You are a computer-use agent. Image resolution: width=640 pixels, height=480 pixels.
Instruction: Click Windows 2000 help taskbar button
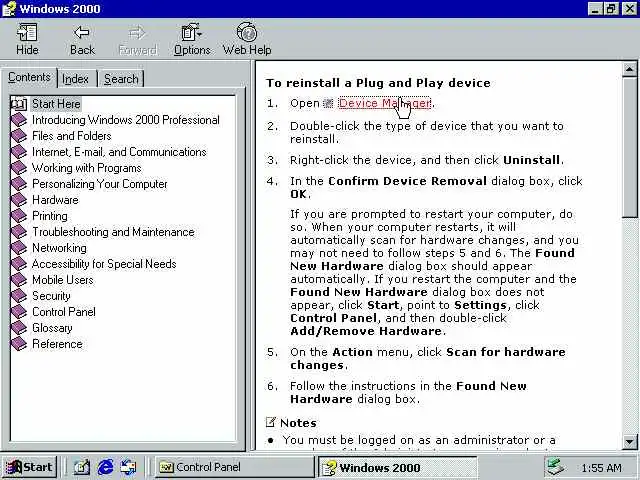[x=397, y=468]
